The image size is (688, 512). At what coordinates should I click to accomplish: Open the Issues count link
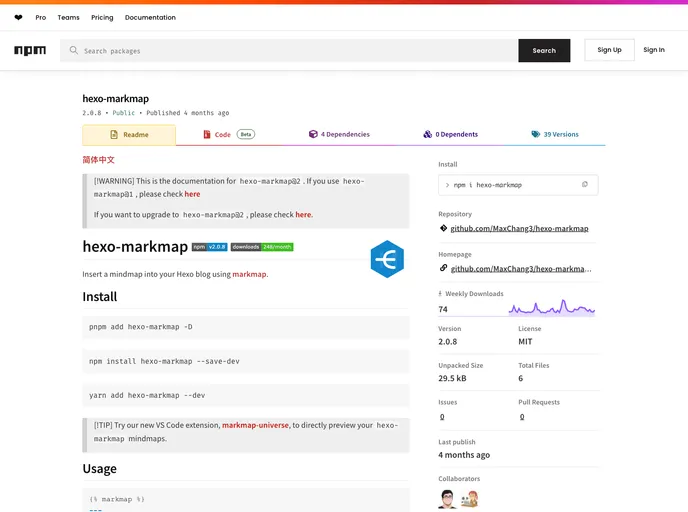click(x=442, y=417)
